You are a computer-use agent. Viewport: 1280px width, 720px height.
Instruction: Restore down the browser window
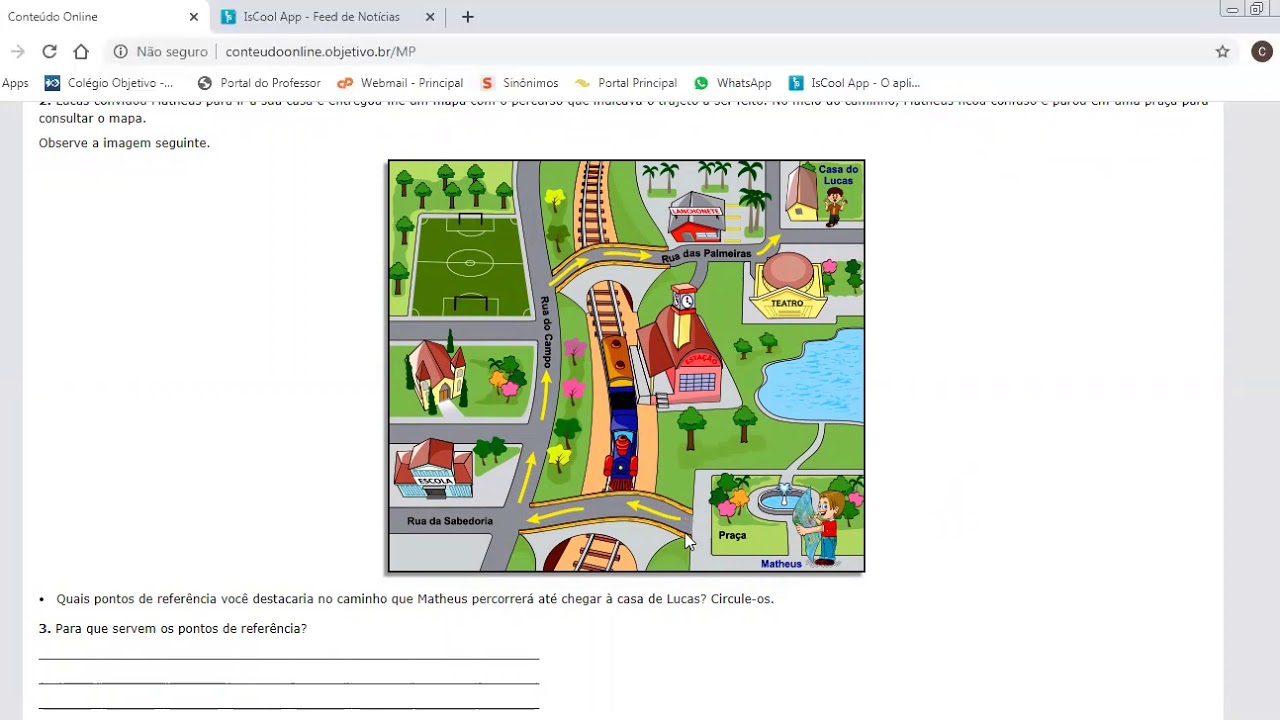click(1257, 9)
